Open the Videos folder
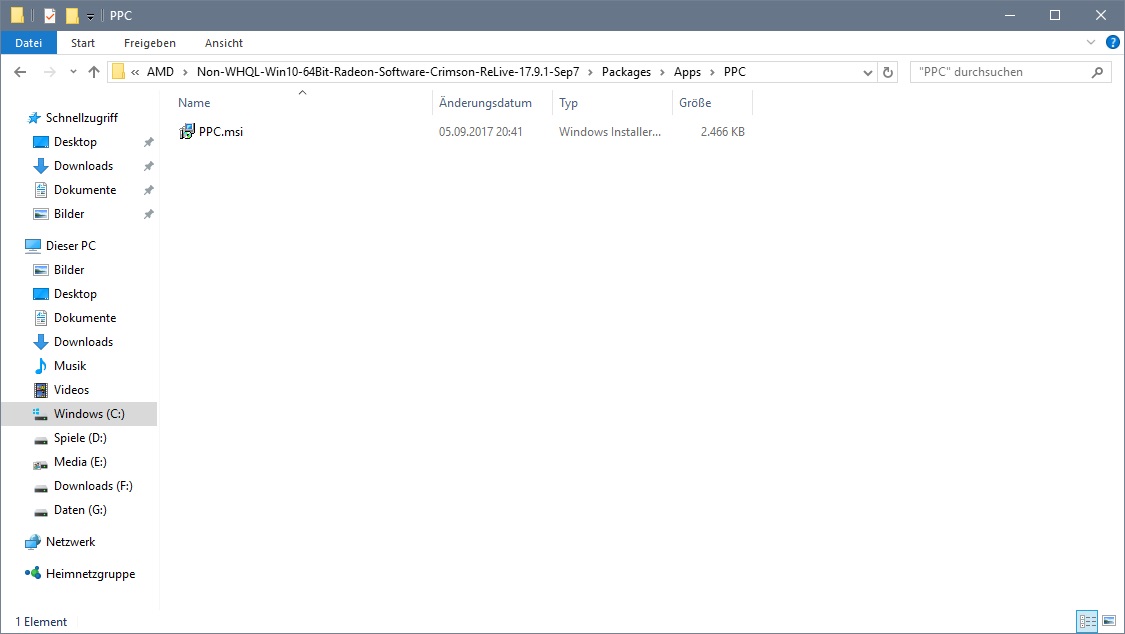This screenshot has height=634, width=1125. [71, 389]
